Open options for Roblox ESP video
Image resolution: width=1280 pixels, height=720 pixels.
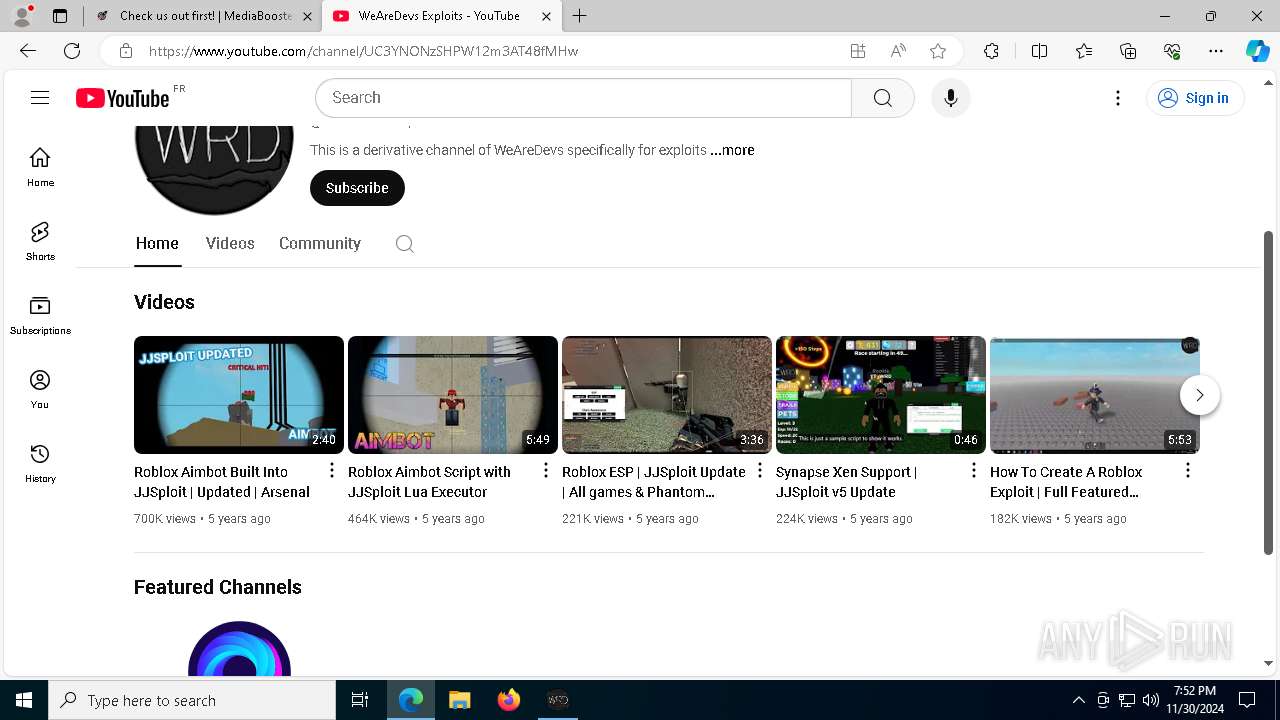tap(760, 470)
